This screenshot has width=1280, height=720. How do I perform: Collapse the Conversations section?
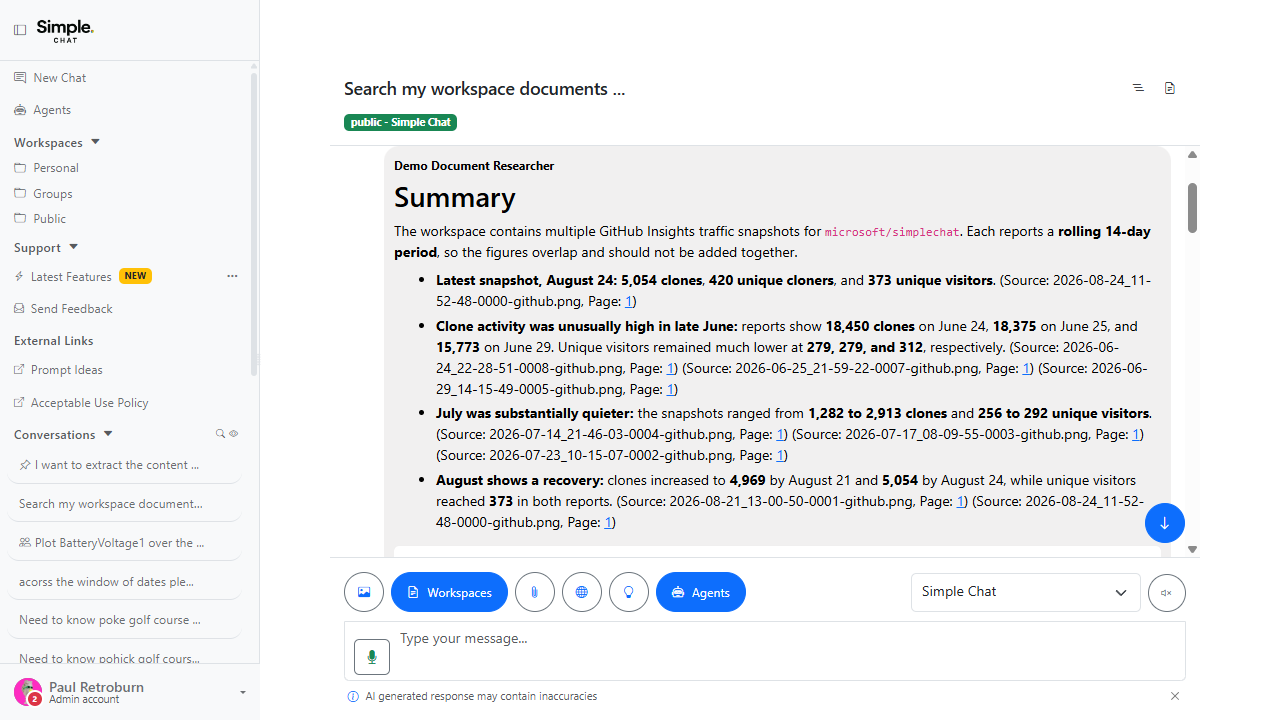[x=108, y=434]
